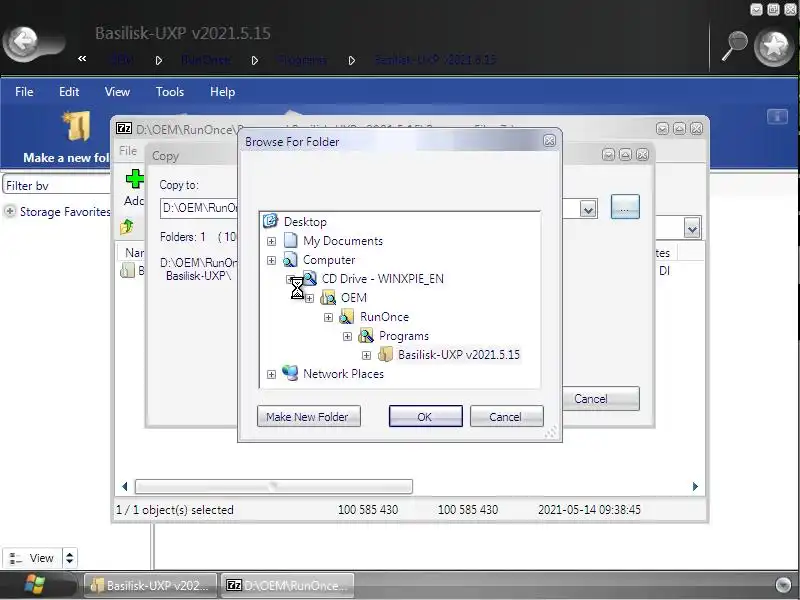Open the Copy to path dropdown arrow

[588, 209]
